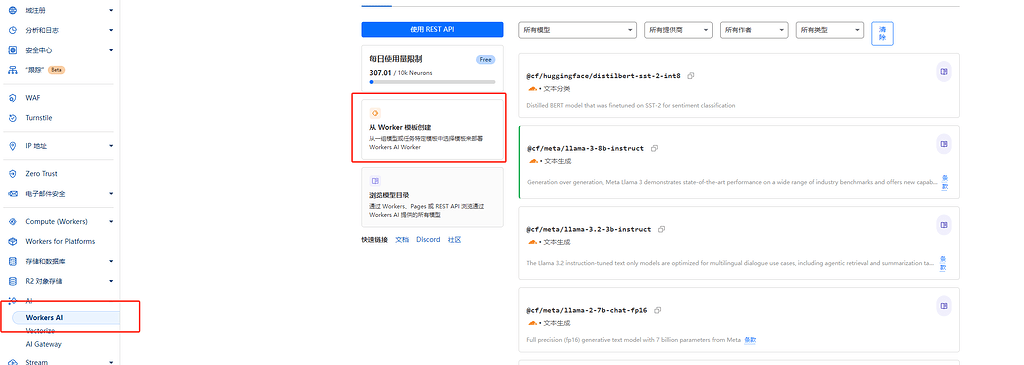Open the 所有作者 filter dropdown
Screen dimensions: 1024x365
pos(754,30)
